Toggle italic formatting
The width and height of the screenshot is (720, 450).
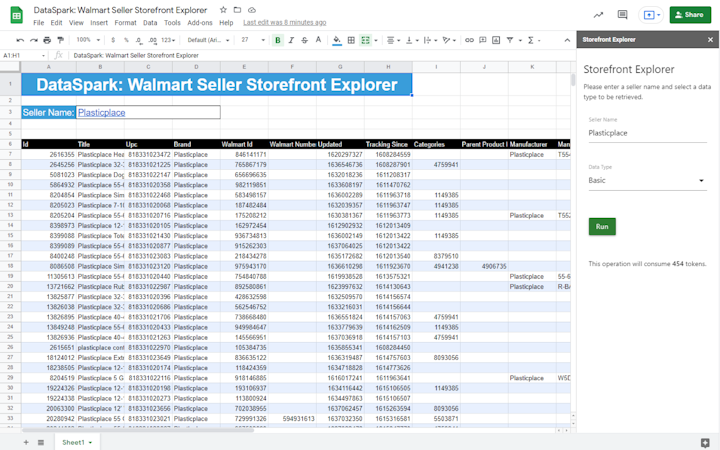(x=291, y=40)
